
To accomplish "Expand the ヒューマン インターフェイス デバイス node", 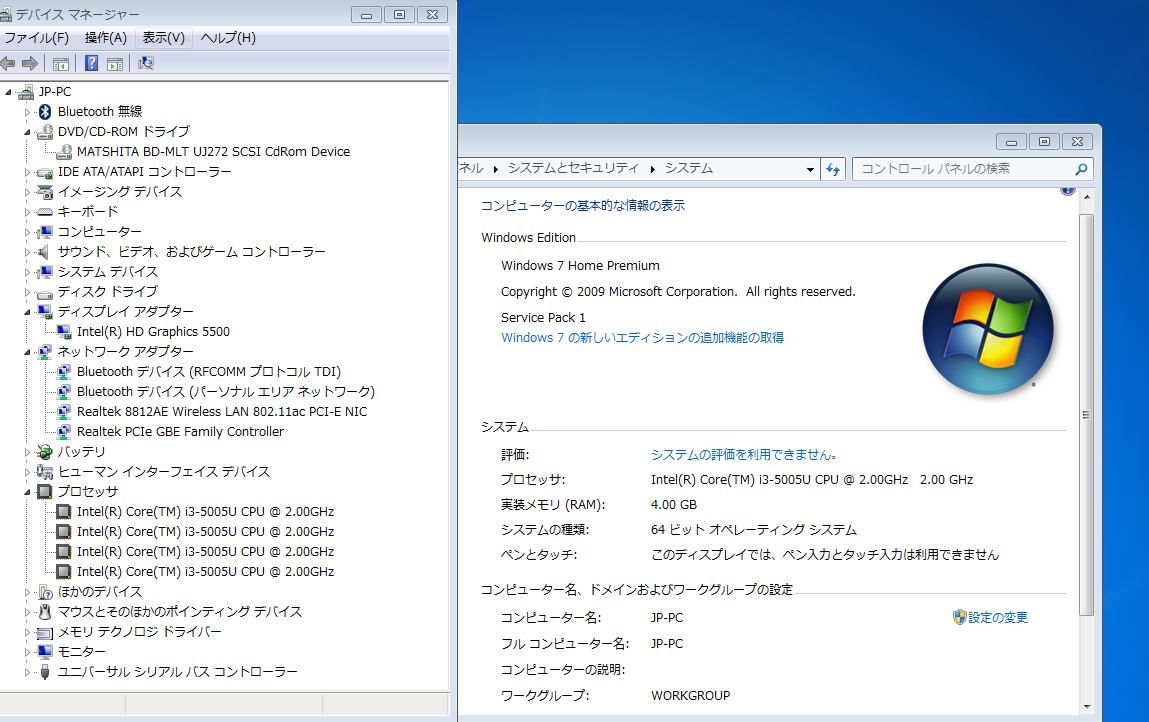I will point(28,472).
